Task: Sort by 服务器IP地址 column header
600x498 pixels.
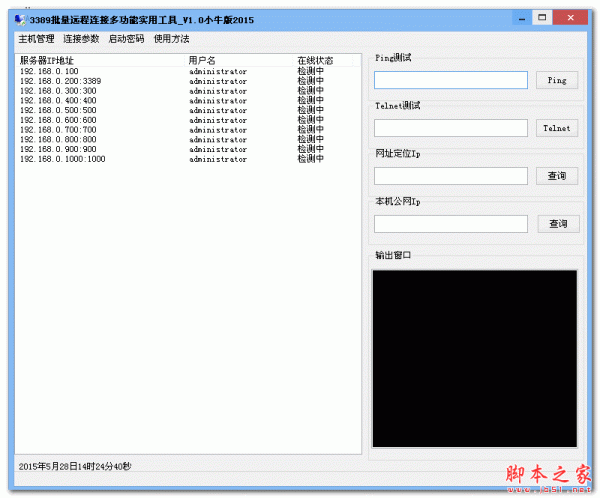Action: (100, 60)
